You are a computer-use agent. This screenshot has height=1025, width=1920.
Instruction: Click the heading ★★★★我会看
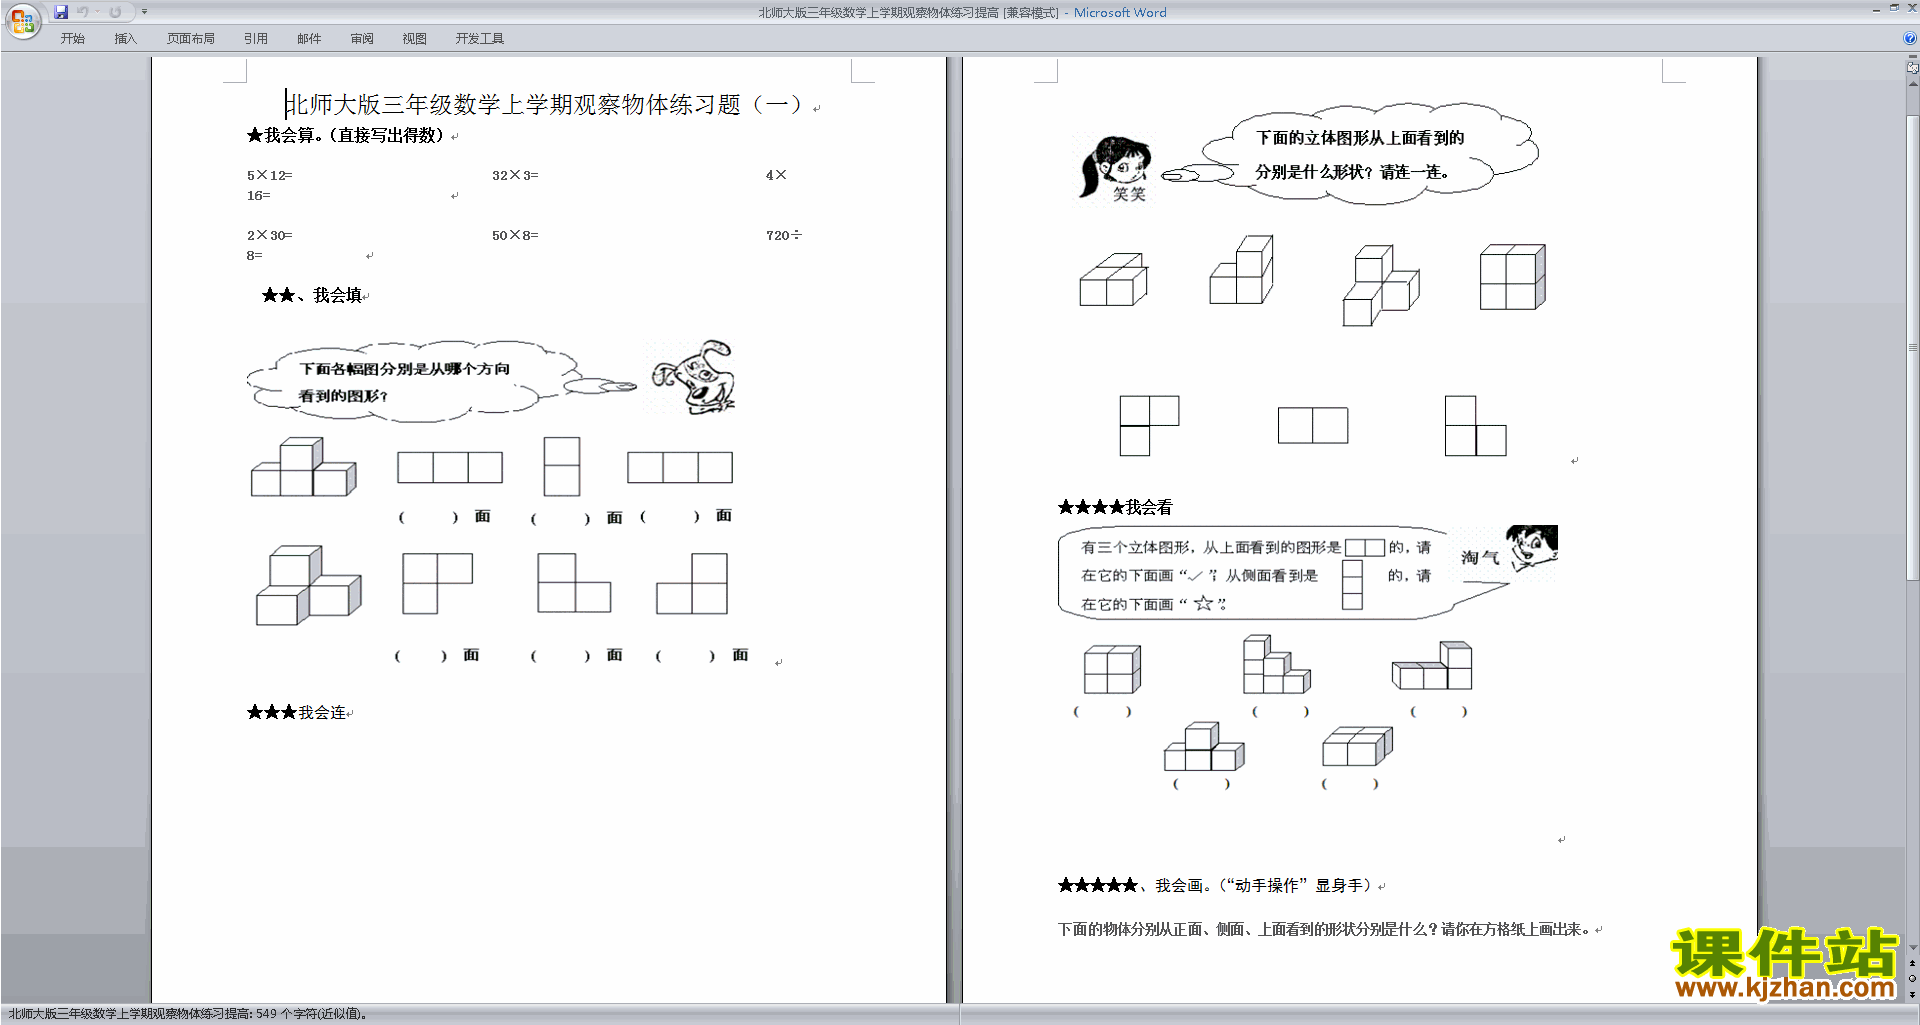tap(1115, 507)
